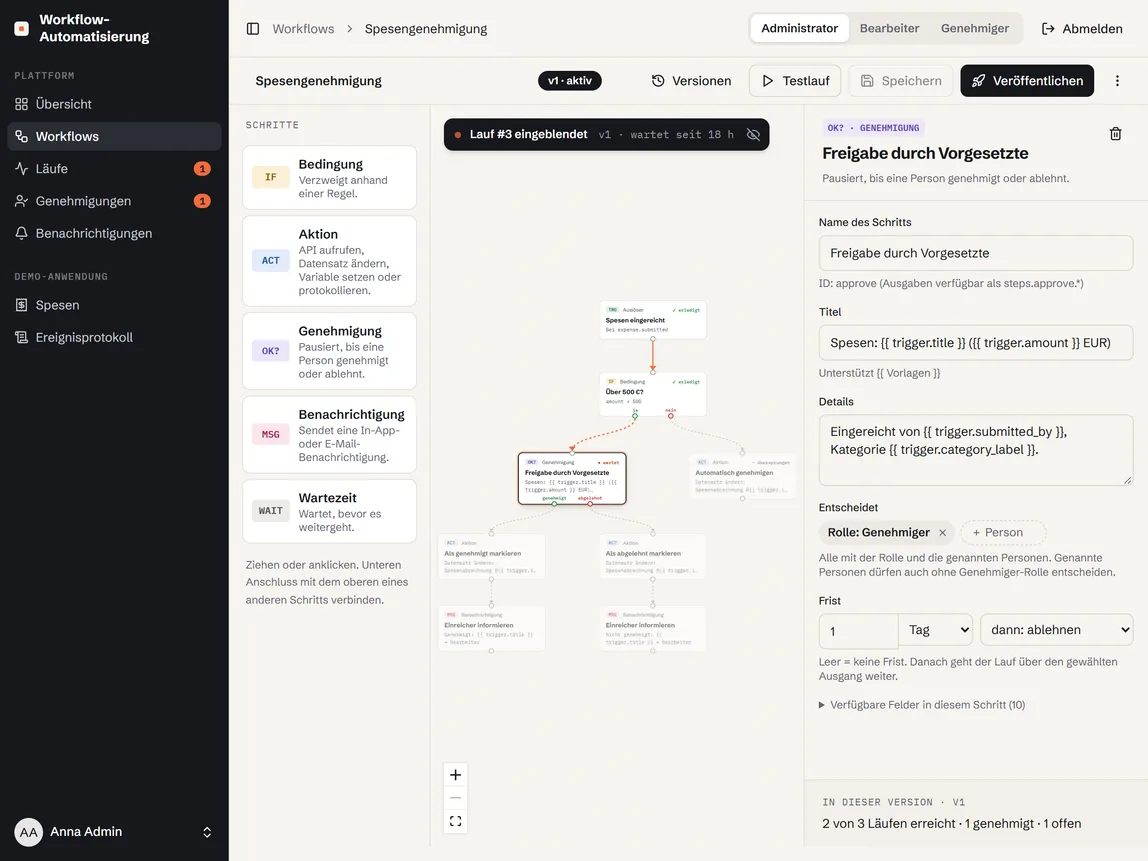Select the Als abgelehnt markieren node
The width and height of the screenshot is (1148, 861).
tap(653, 556)
